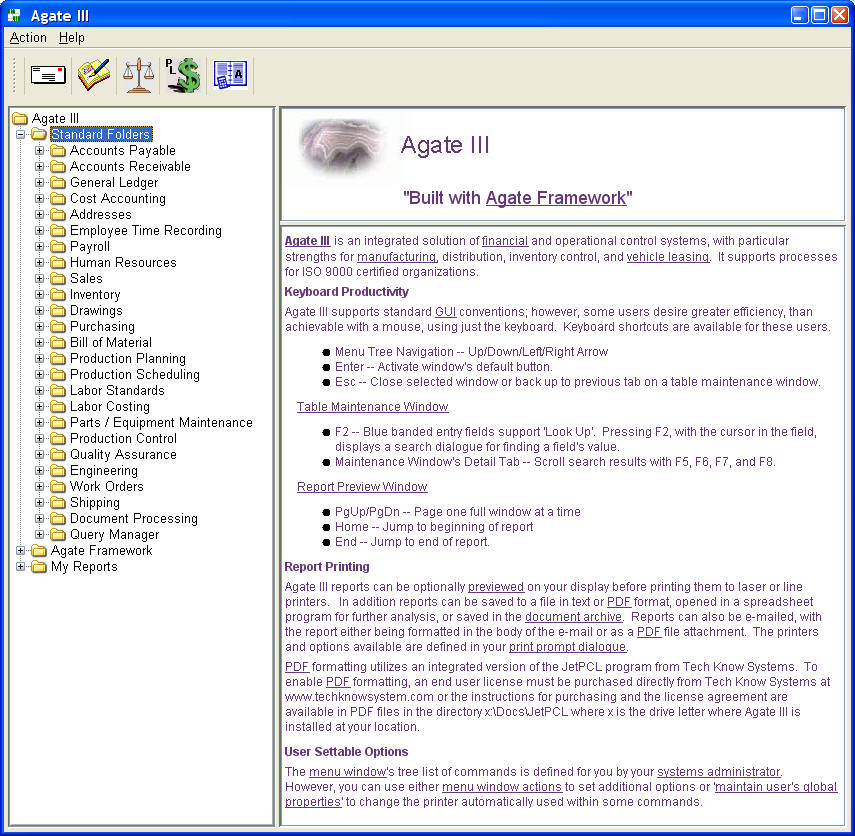Click the balance scales toolbar icon
This screenshot has width=855, height=836.
138,75
